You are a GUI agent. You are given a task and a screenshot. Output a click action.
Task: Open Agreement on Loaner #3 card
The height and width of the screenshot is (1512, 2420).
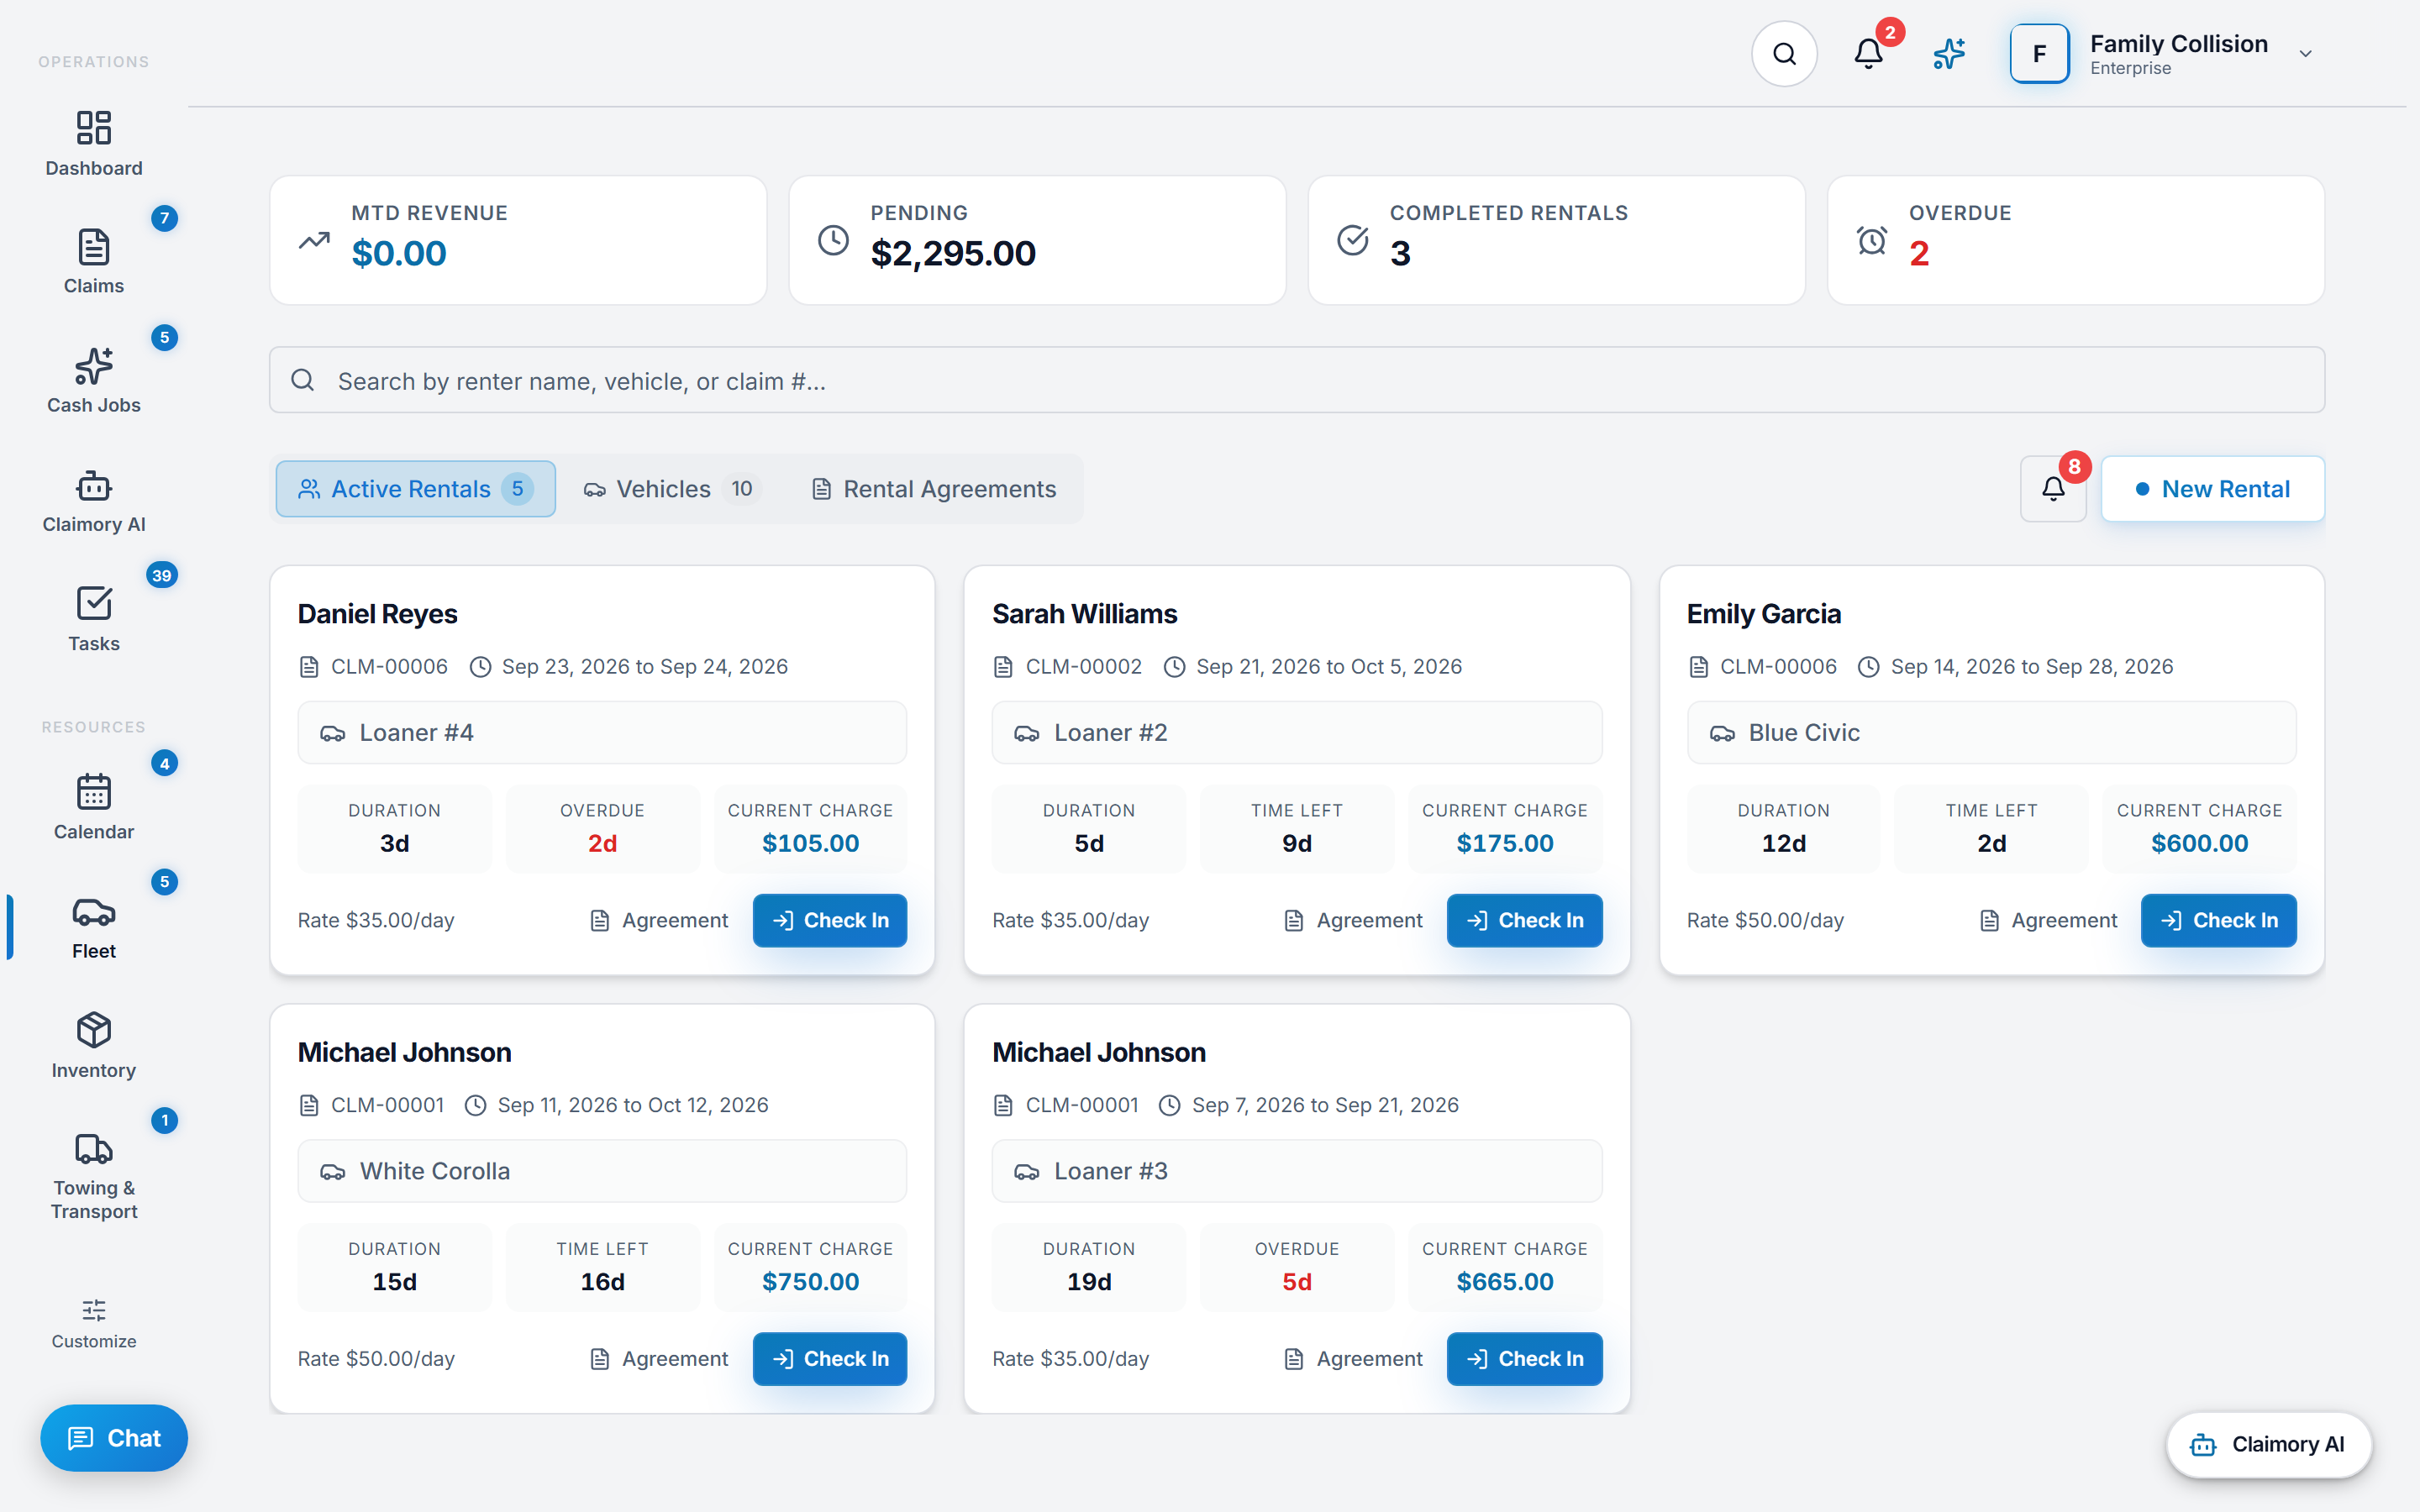[1353, 1359]
